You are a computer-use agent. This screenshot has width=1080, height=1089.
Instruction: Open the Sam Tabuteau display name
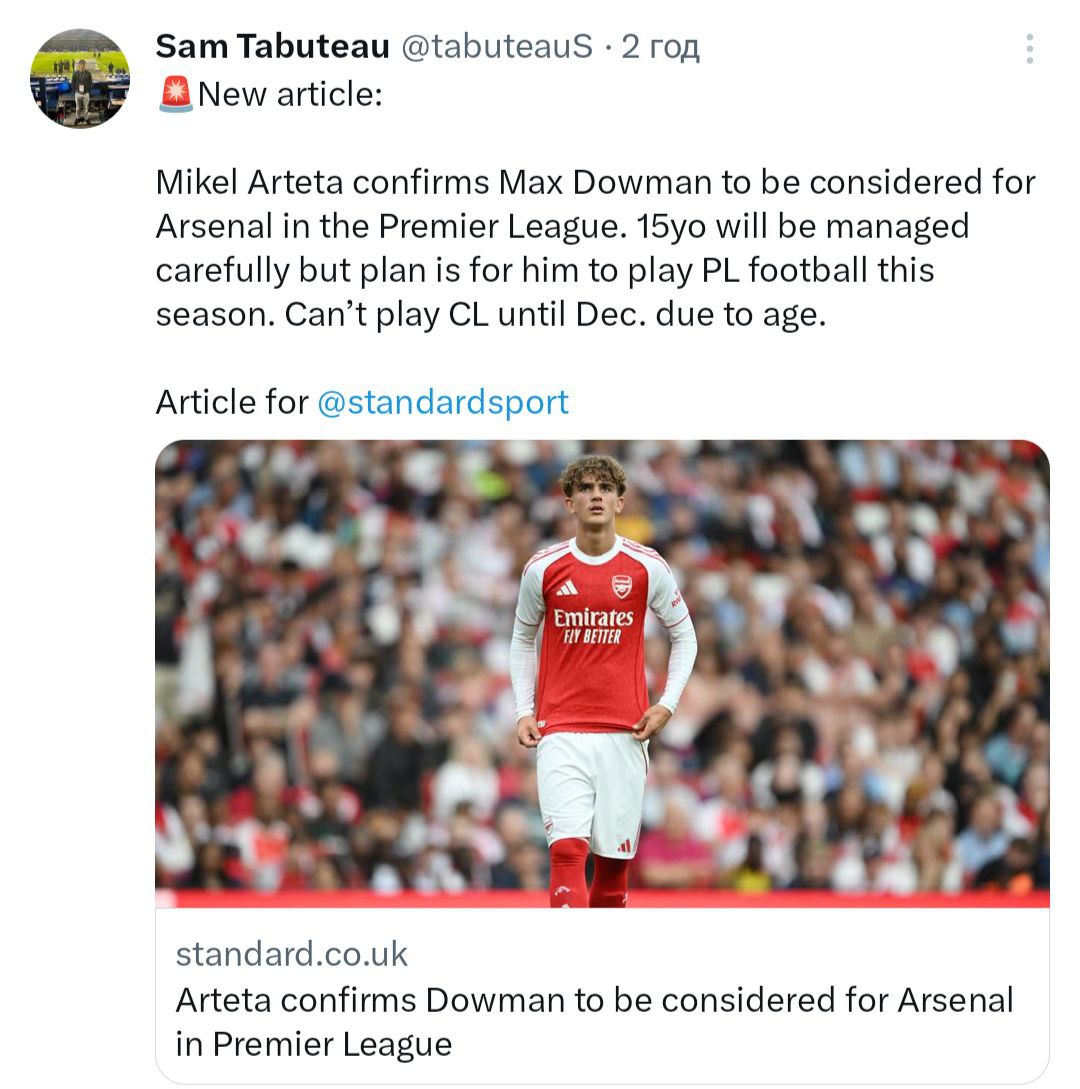(272, 46)
